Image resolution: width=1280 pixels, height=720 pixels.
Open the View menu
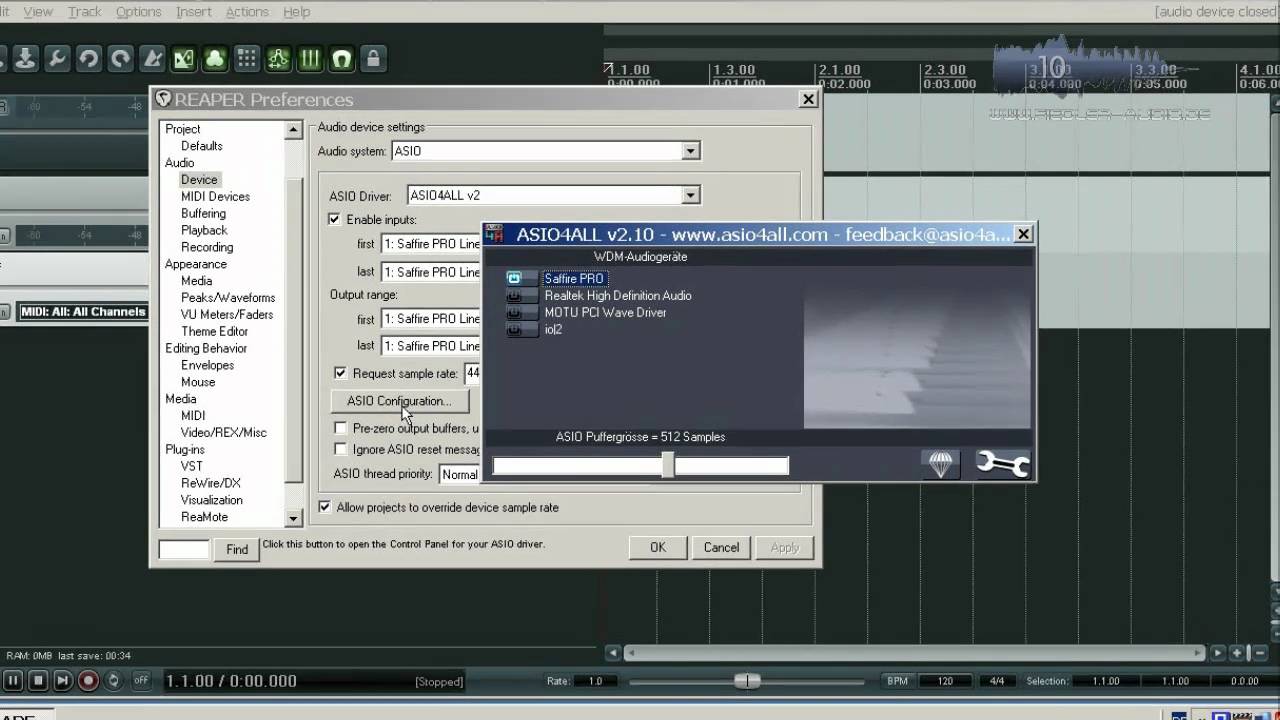click(x=38, y=12)
